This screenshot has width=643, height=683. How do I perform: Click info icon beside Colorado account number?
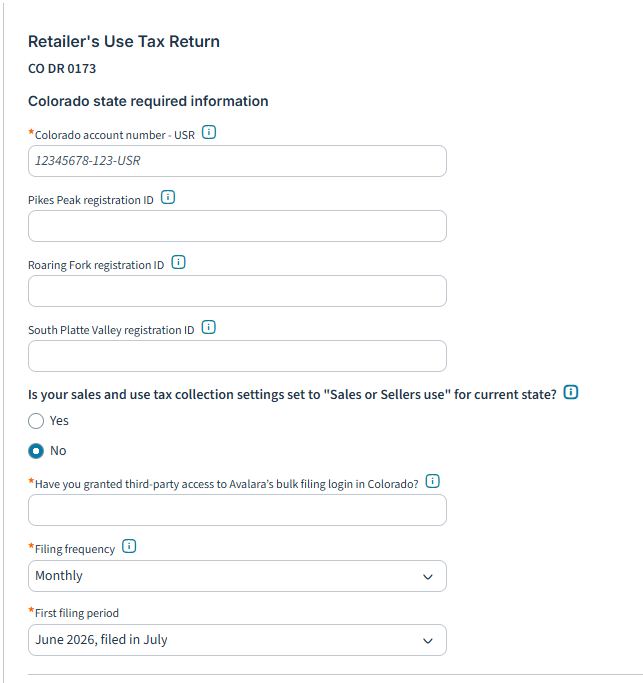click(209, 132)
